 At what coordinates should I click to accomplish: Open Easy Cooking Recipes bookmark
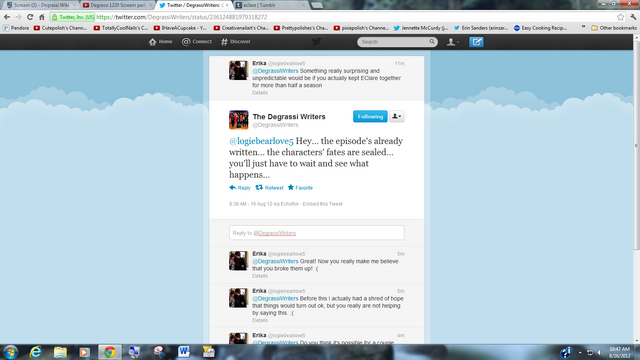coord(540,28)
